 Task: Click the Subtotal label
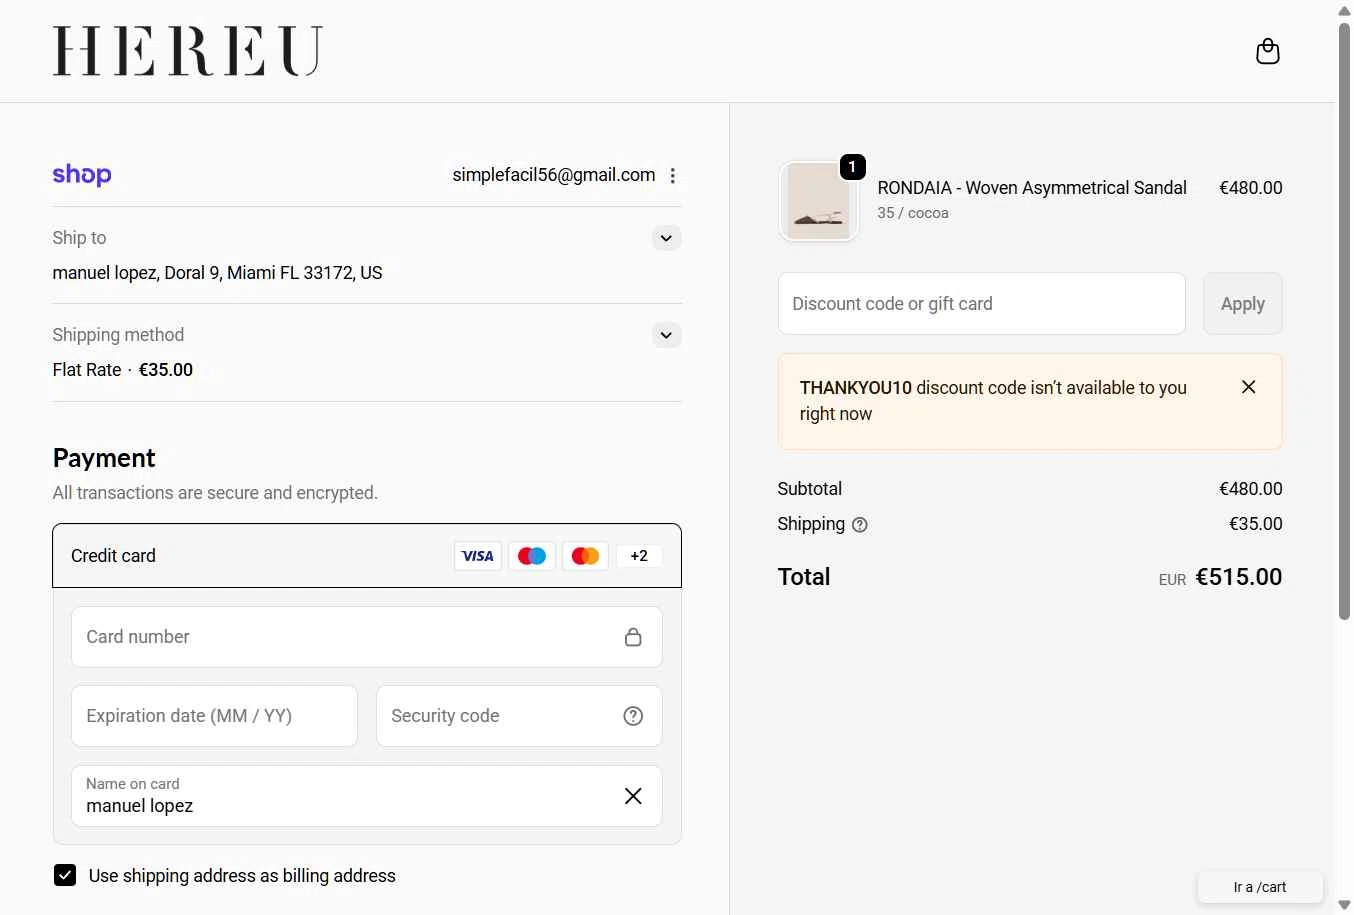pyautogui.click(x=810, y=489)
